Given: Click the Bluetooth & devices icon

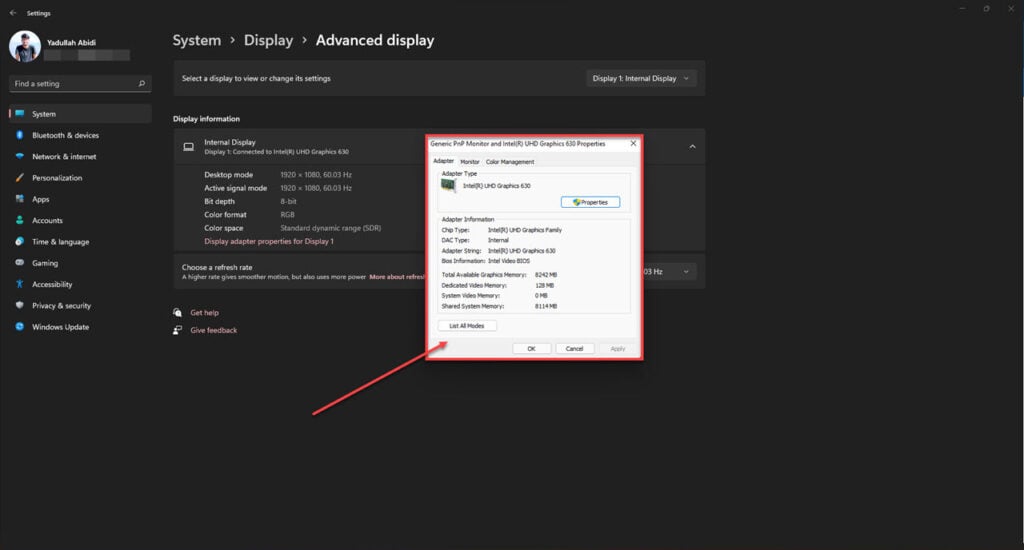Looking at the screenshot, I should click(20, 135).
